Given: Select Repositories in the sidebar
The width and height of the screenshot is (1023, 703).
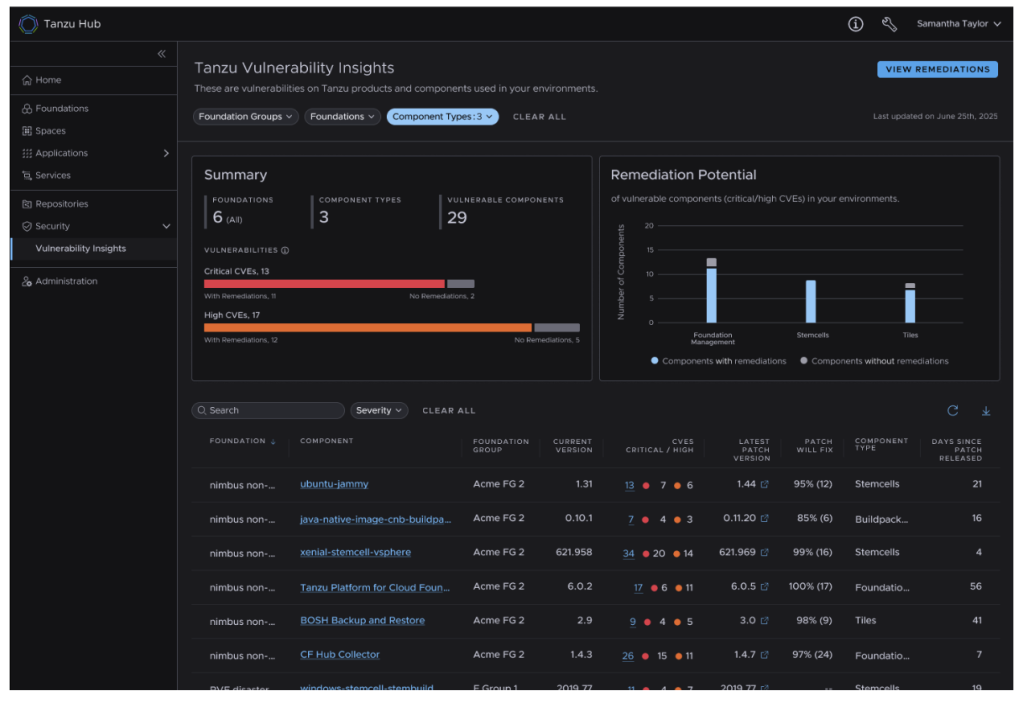Looking at the screenshot, I should point(61,204).
